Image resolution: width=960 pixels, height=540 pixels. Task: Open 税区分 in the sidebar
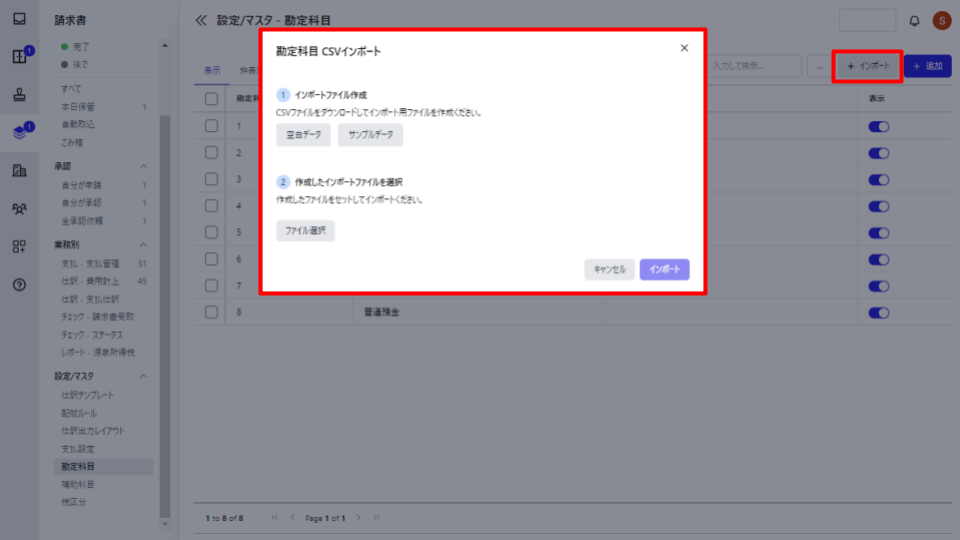point(73,502)
